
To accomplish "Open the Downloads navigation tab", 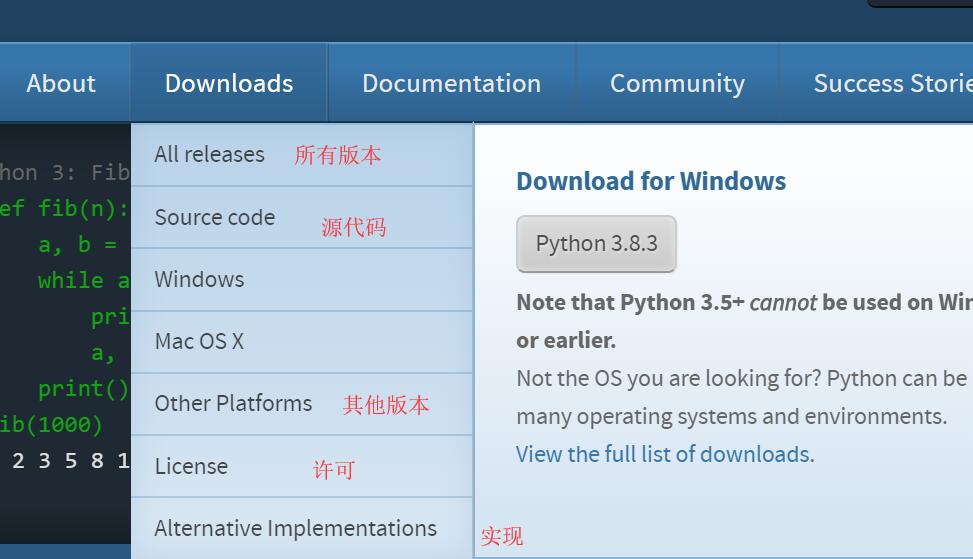I will [229, 83].
